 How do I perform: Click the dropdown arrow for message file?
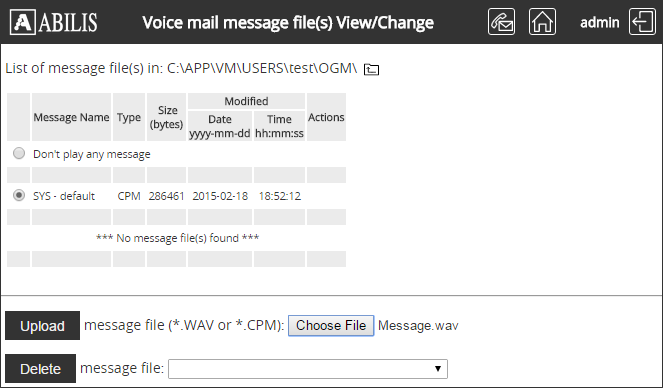pos(438,369)
